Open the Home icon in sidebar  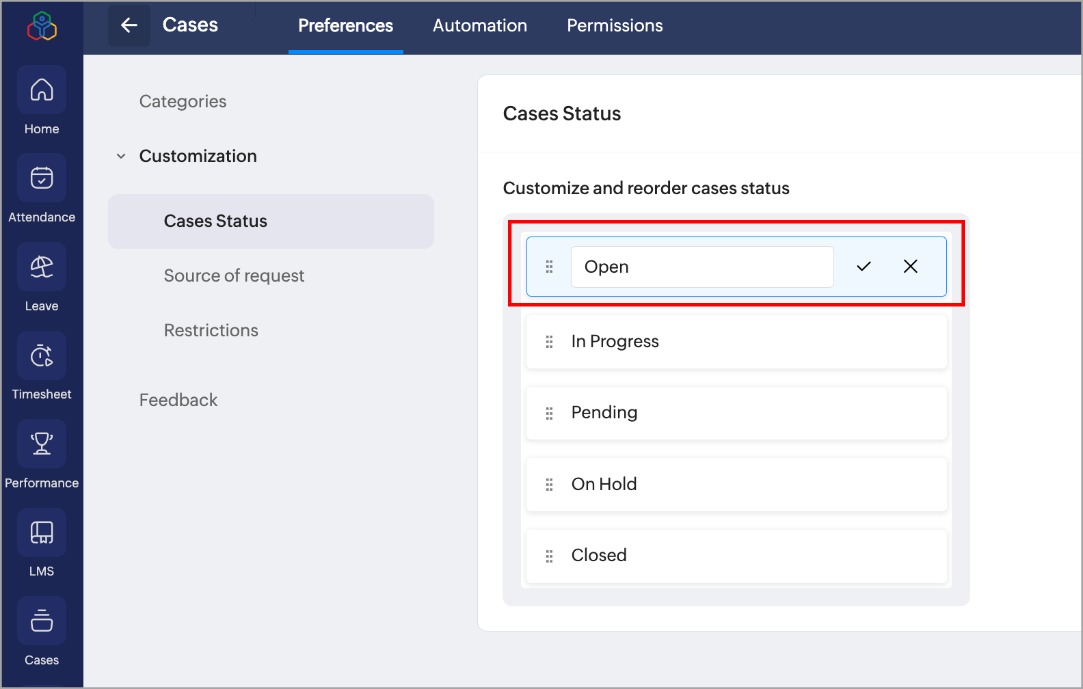click(x=41, y=91)
